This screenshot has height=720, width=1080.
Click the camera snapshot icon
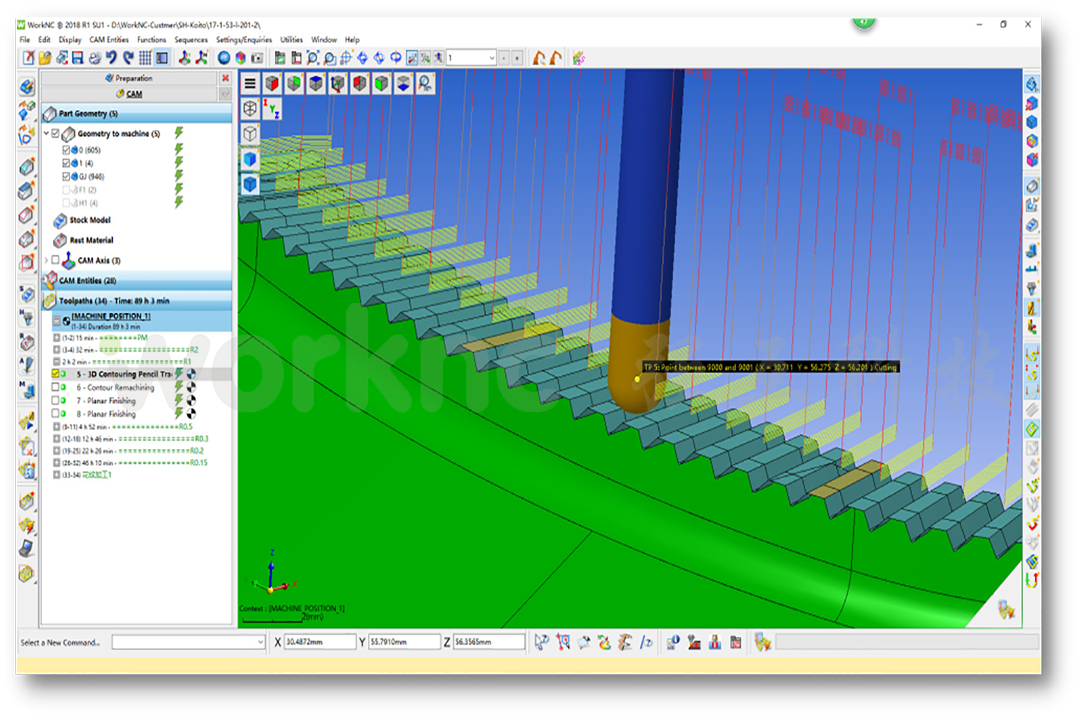click(257, 58)
